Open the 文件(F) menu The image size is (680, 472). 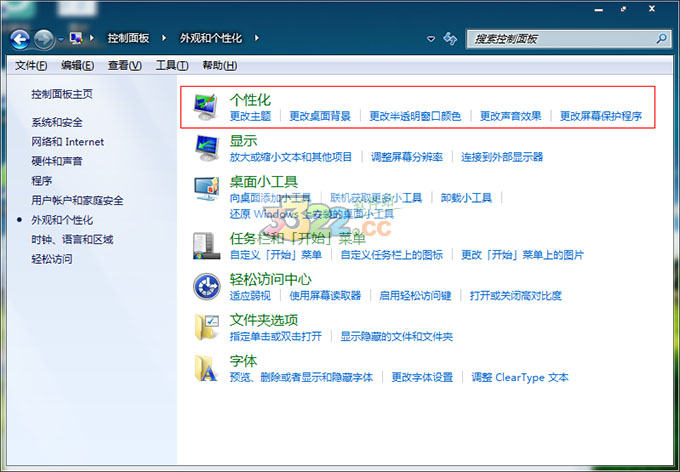(x=31, y=66)
